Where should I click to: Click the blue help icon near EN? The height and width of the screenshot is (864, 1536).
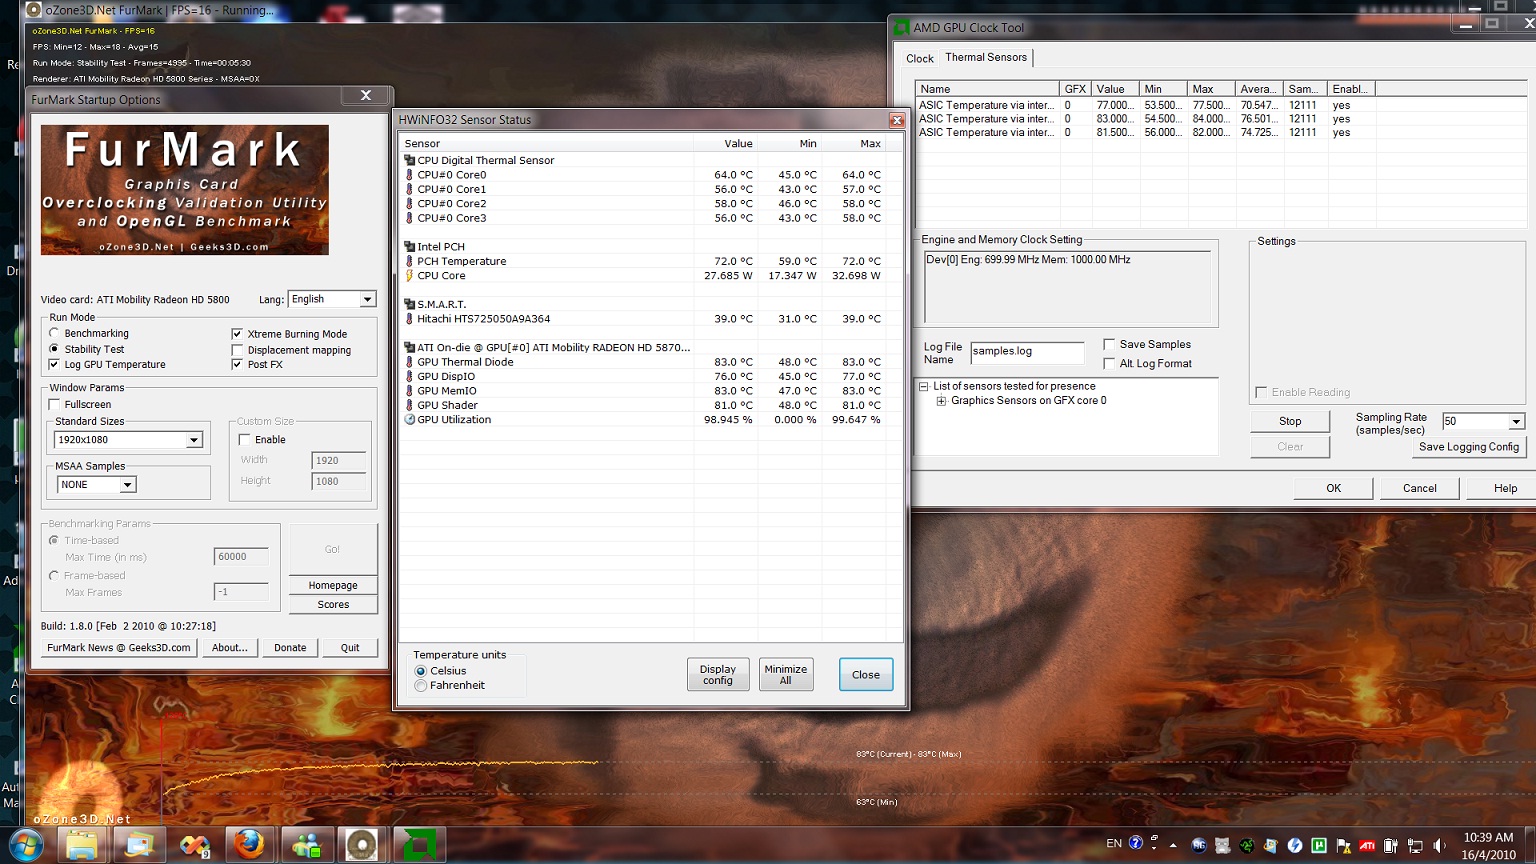coord(1135,843)
